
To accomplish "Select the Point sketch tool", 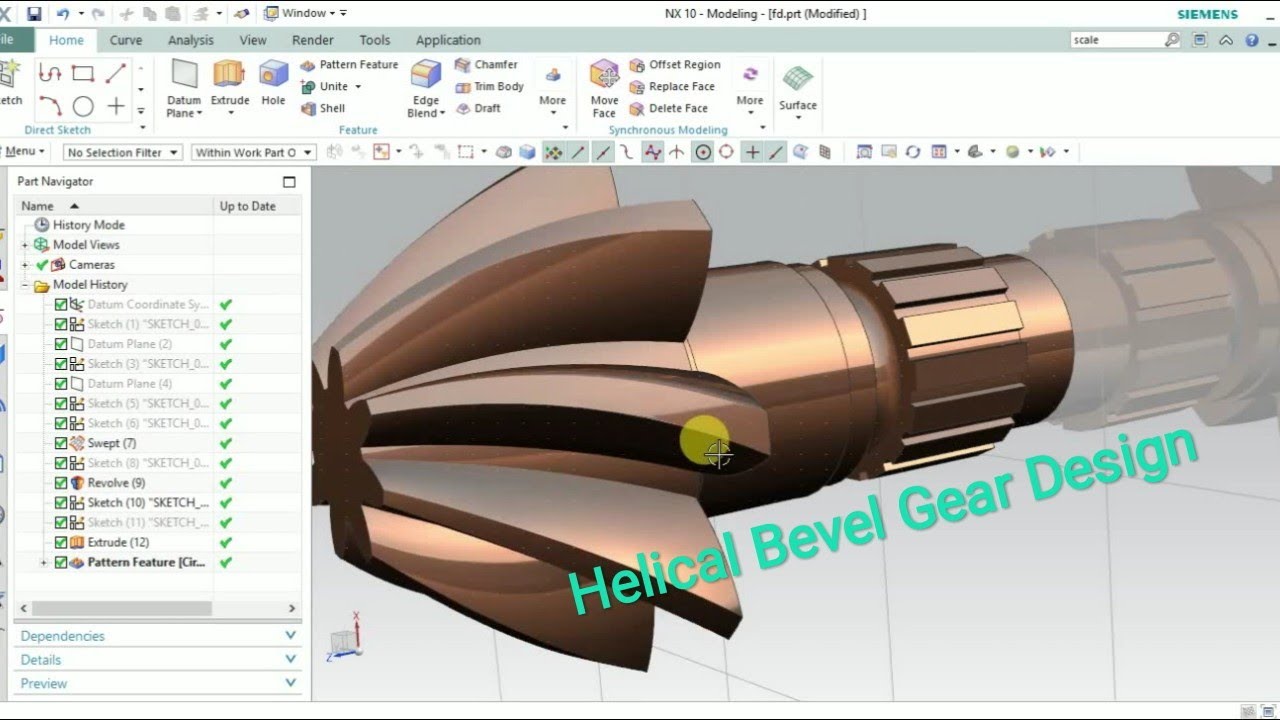I will point(116,105).
